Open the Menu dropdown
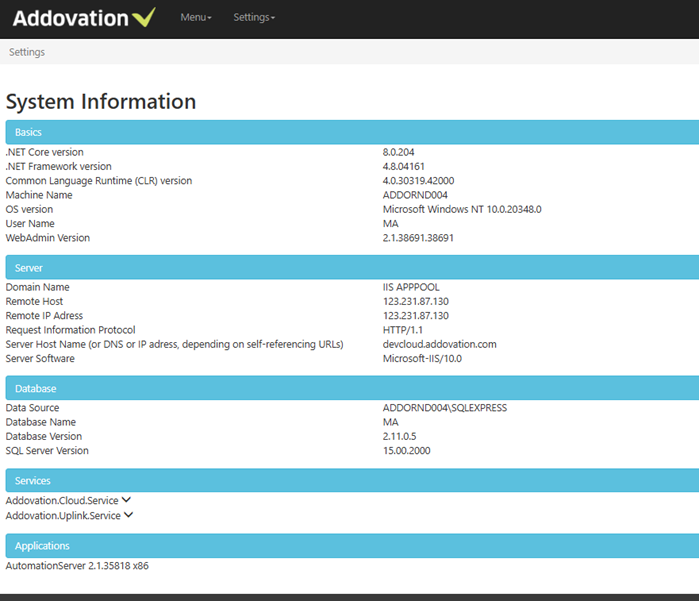 tap(196, 17)
